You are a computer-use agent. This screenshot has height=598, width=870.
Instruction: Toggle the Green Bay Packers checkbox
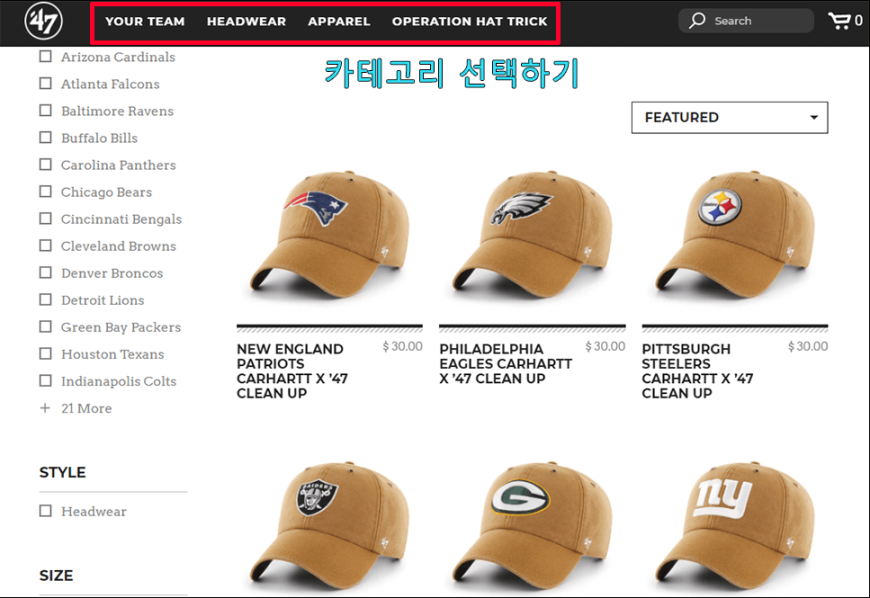tap(45, 327)
